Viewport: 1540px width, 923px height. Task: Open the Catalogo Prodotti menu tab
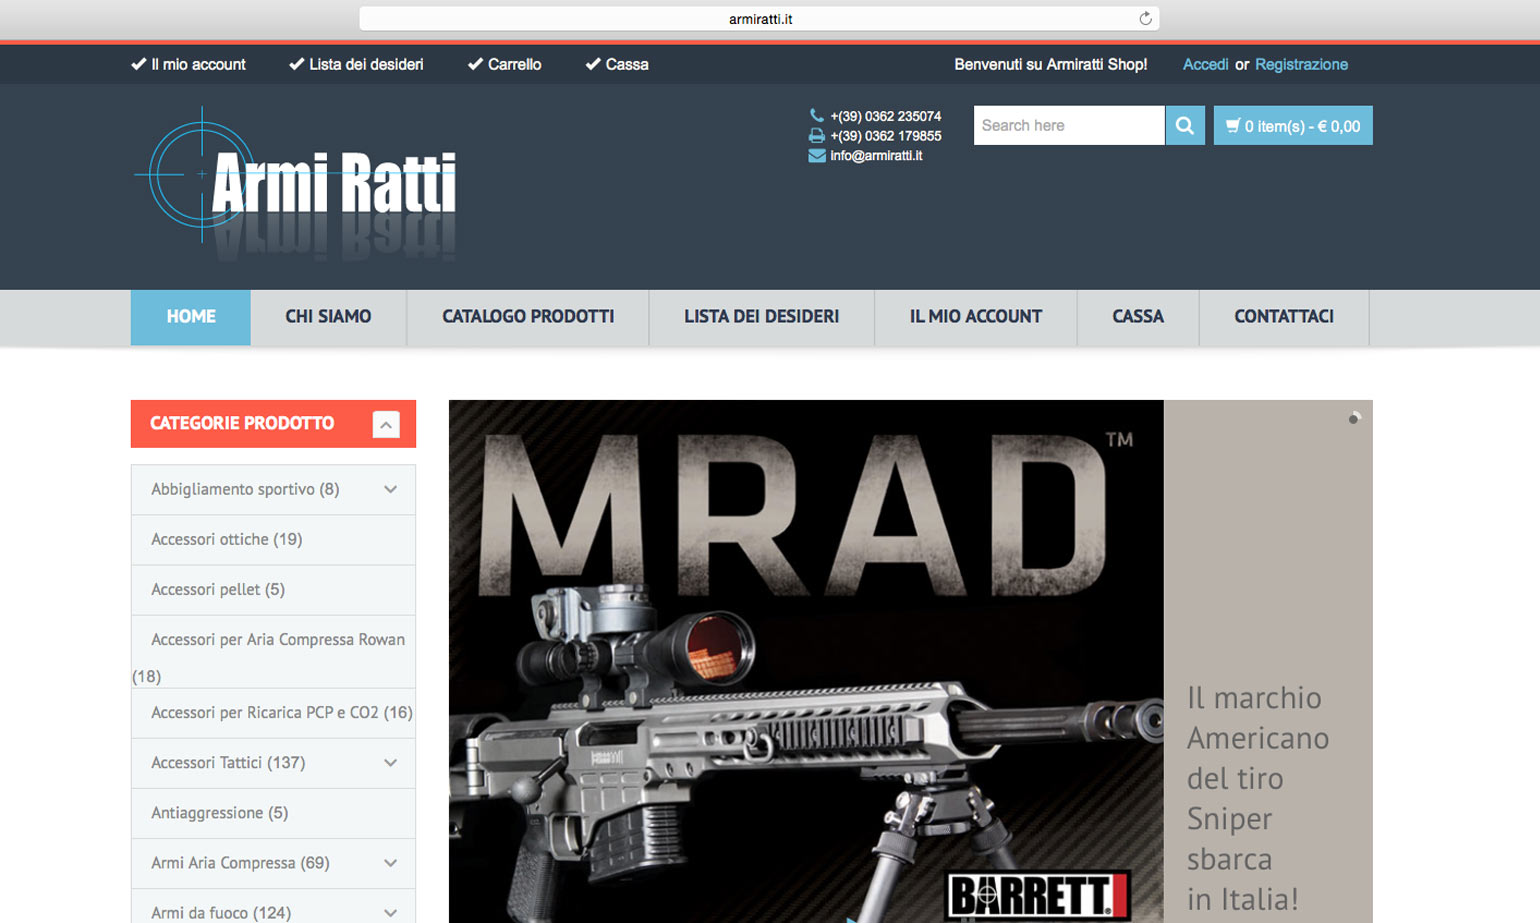coord(528,317)
